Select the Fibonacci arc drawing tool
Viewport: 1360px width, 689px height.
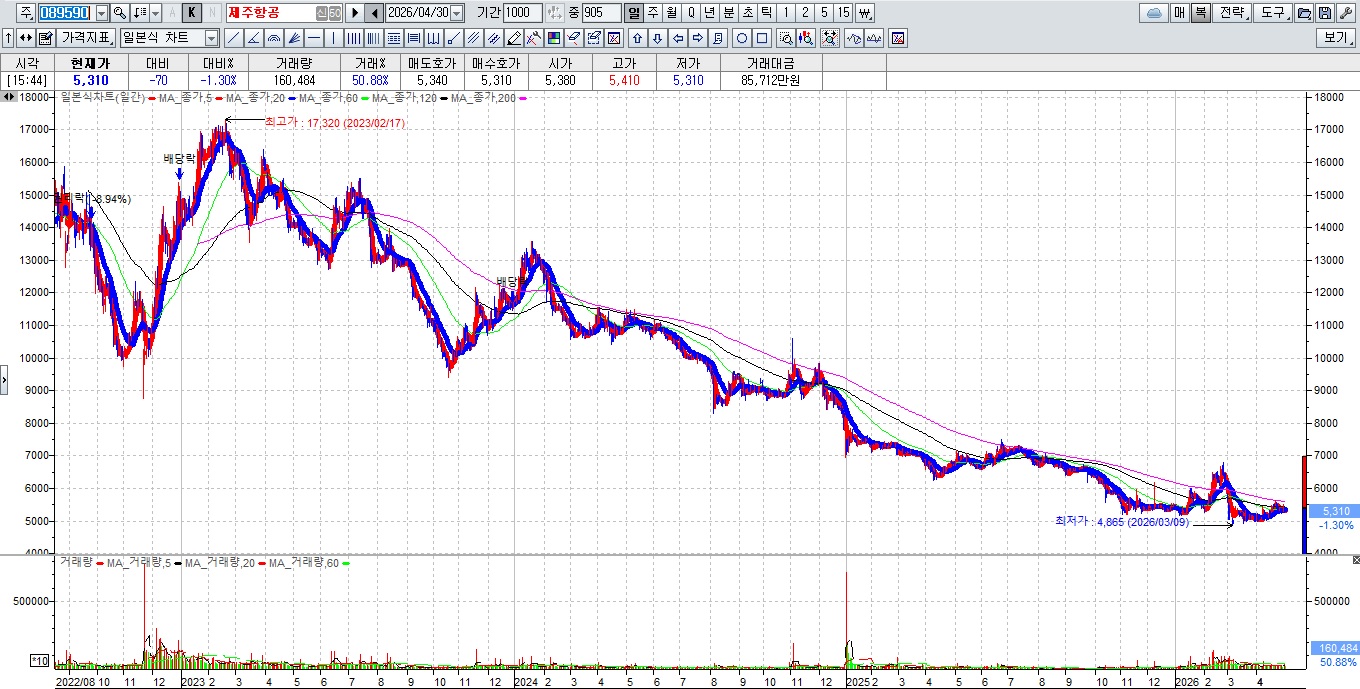pyautogui.click(x=274, y=38)
